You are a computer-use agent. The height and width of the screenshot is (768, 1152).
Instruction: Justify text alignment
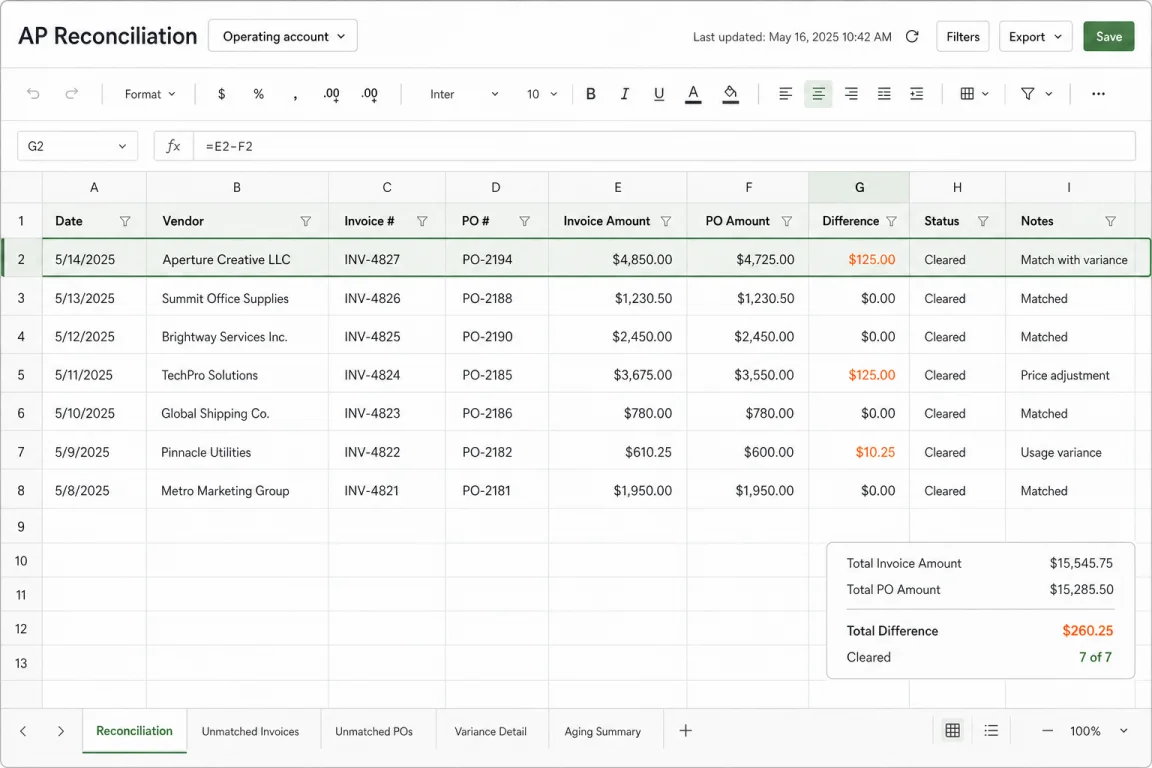pyautogui.click(x=884, y=94)
